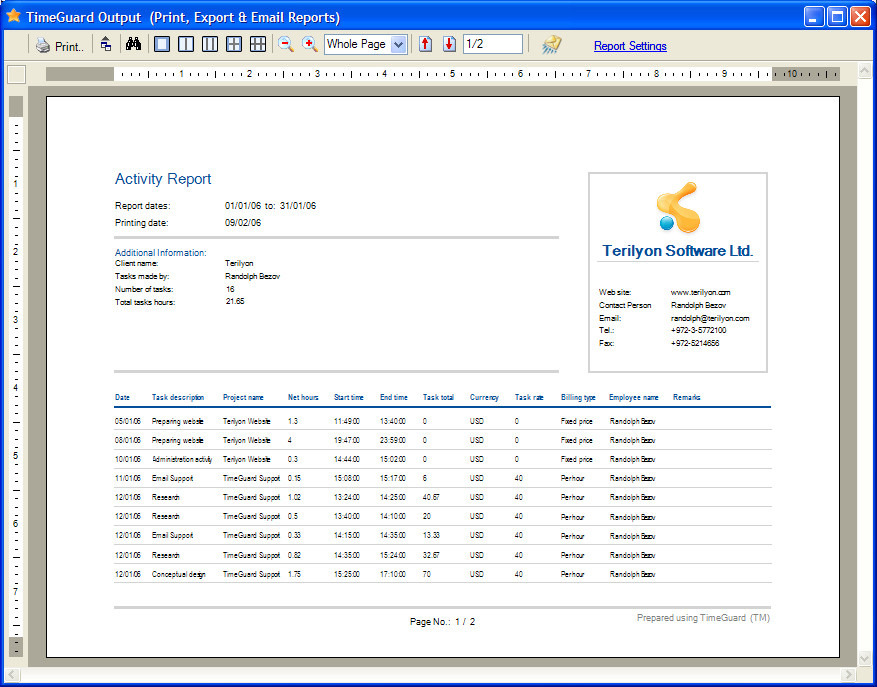
Task: Click the horizontal scrollbar right arrow
Action: (849, 674)
